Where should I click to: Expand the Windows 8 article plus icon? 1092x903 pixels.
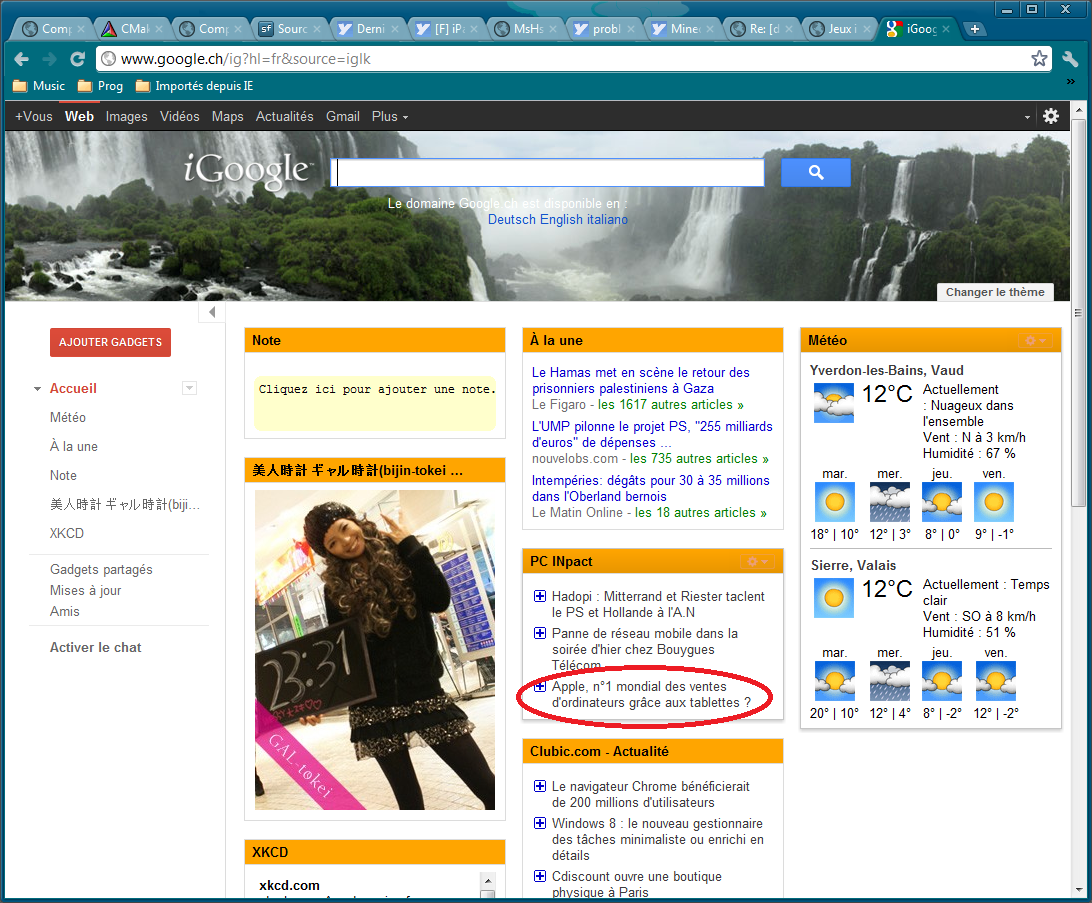pos(540,823)
